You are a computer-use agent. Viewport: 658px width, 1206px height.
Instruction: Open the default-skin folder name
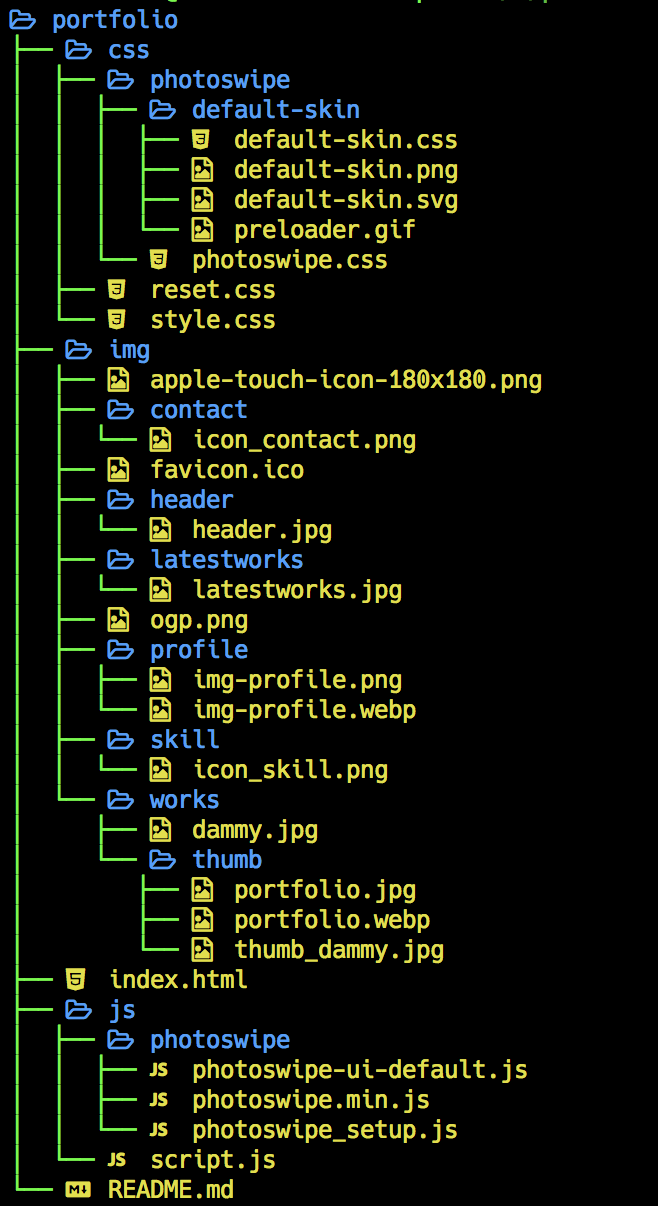(276, 110)
